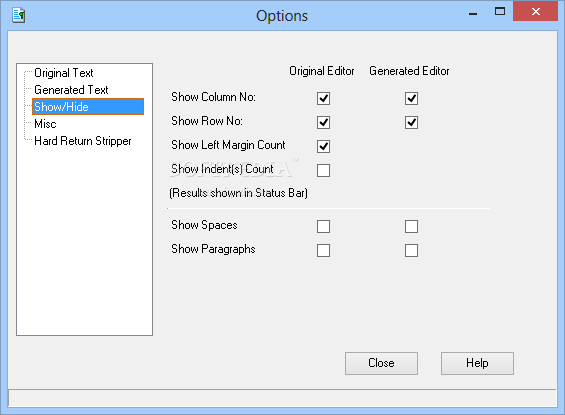The image size is (565, 415).
Task: Uncheck Show Row No for Original Editor
Action: click(323, 122)
